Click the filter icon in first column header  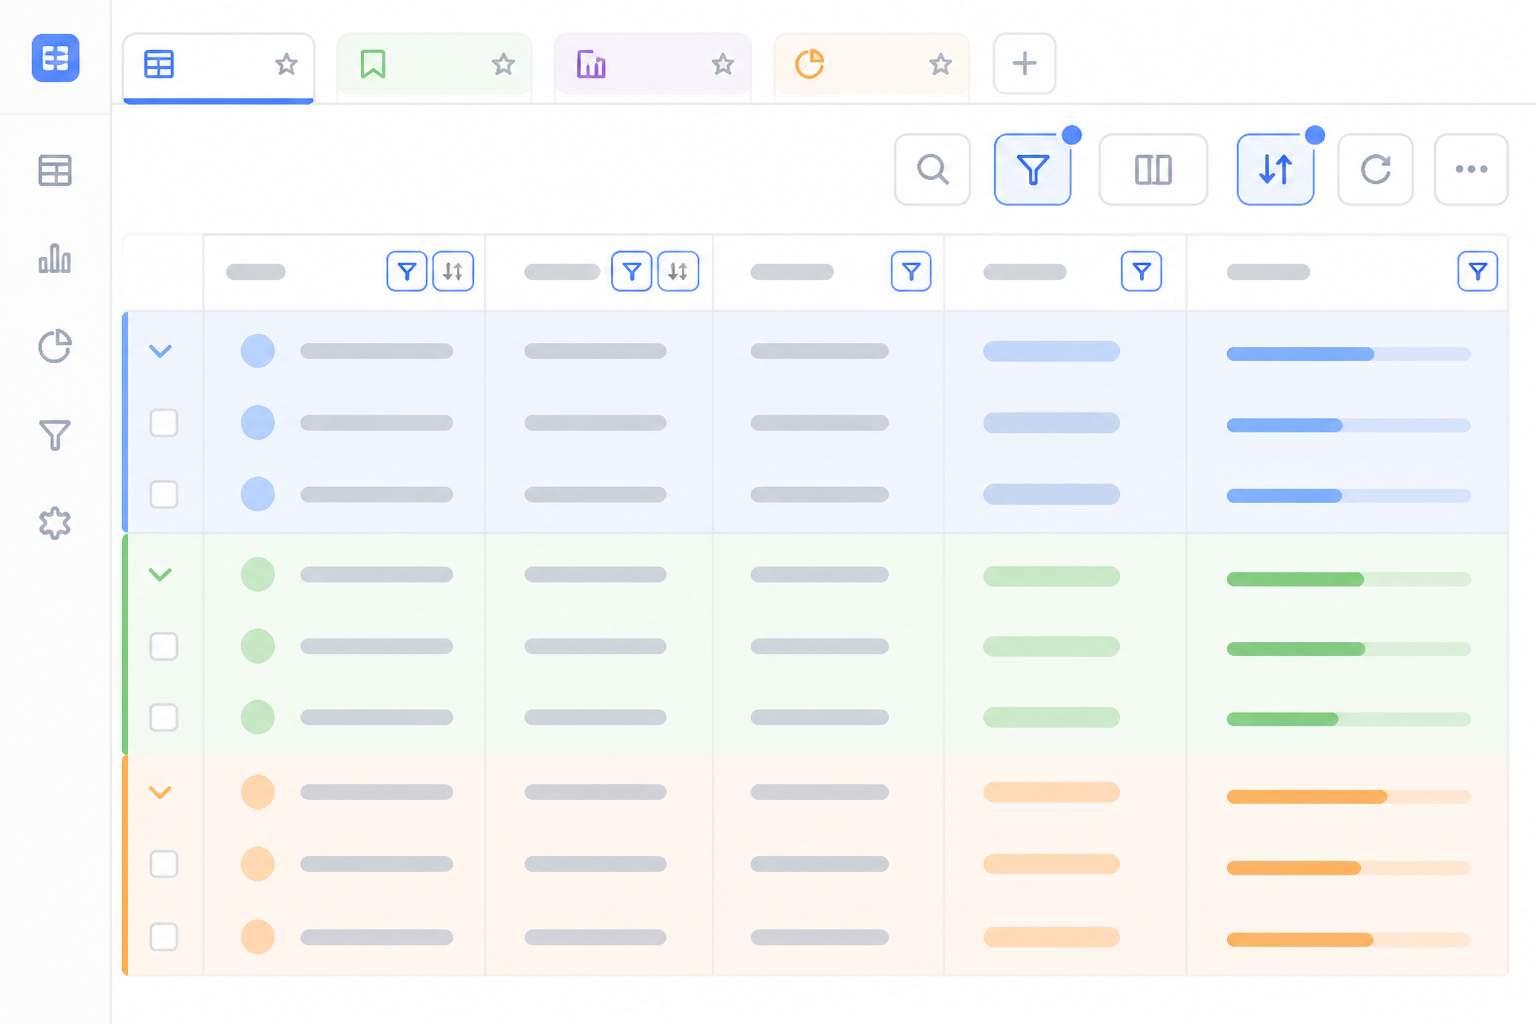407,271
